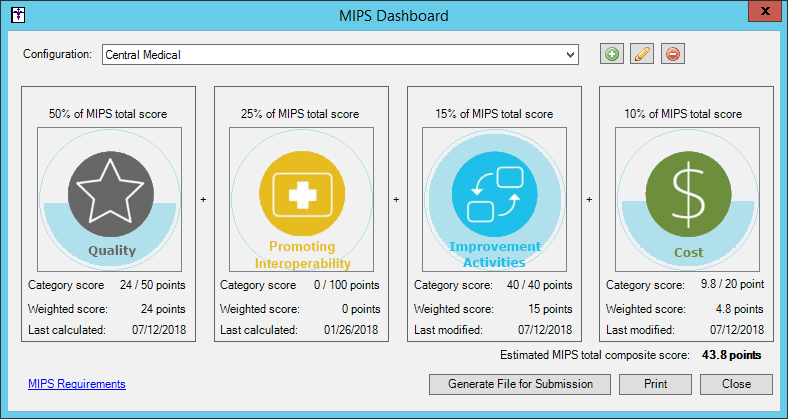Click Generate File for Submission button
Viewport: 788px width, 419px height.
pos(519,384)
